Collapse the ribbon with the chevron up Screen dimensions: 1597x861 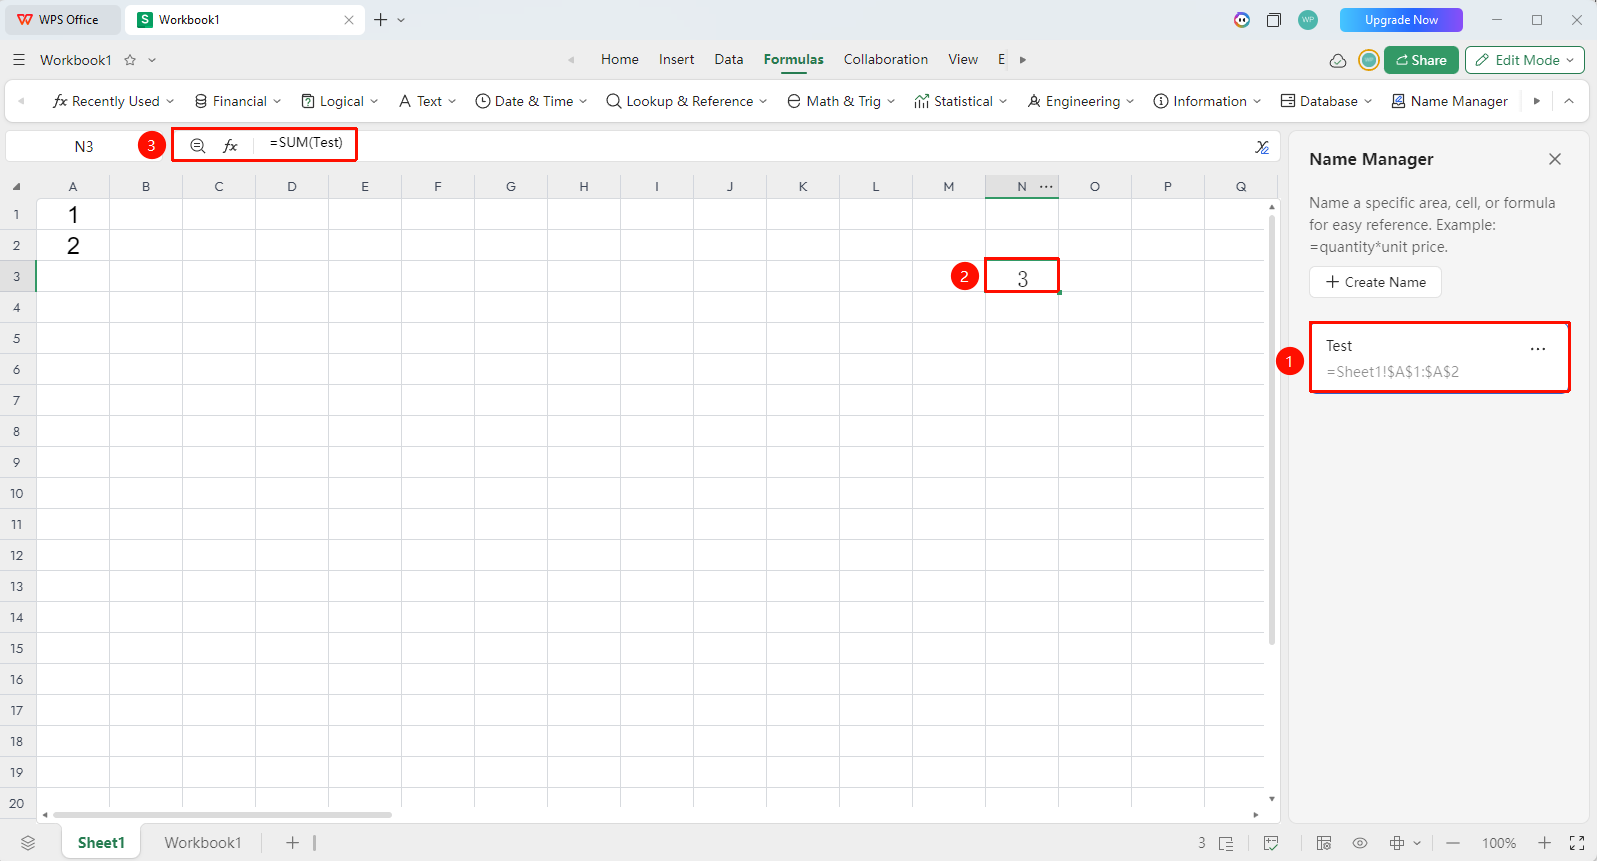[1569, 101]
